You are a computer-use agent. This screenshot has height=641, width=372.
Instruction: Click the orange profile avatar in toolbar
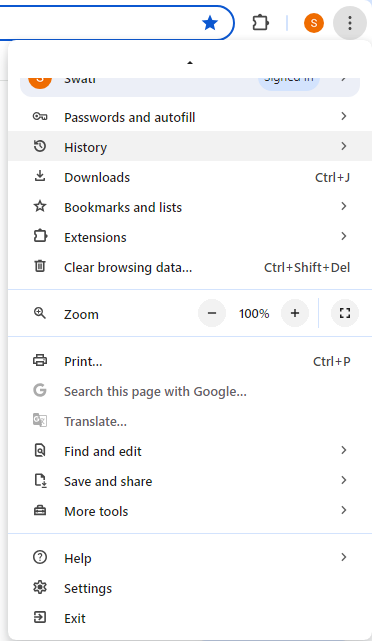(314, 23)
